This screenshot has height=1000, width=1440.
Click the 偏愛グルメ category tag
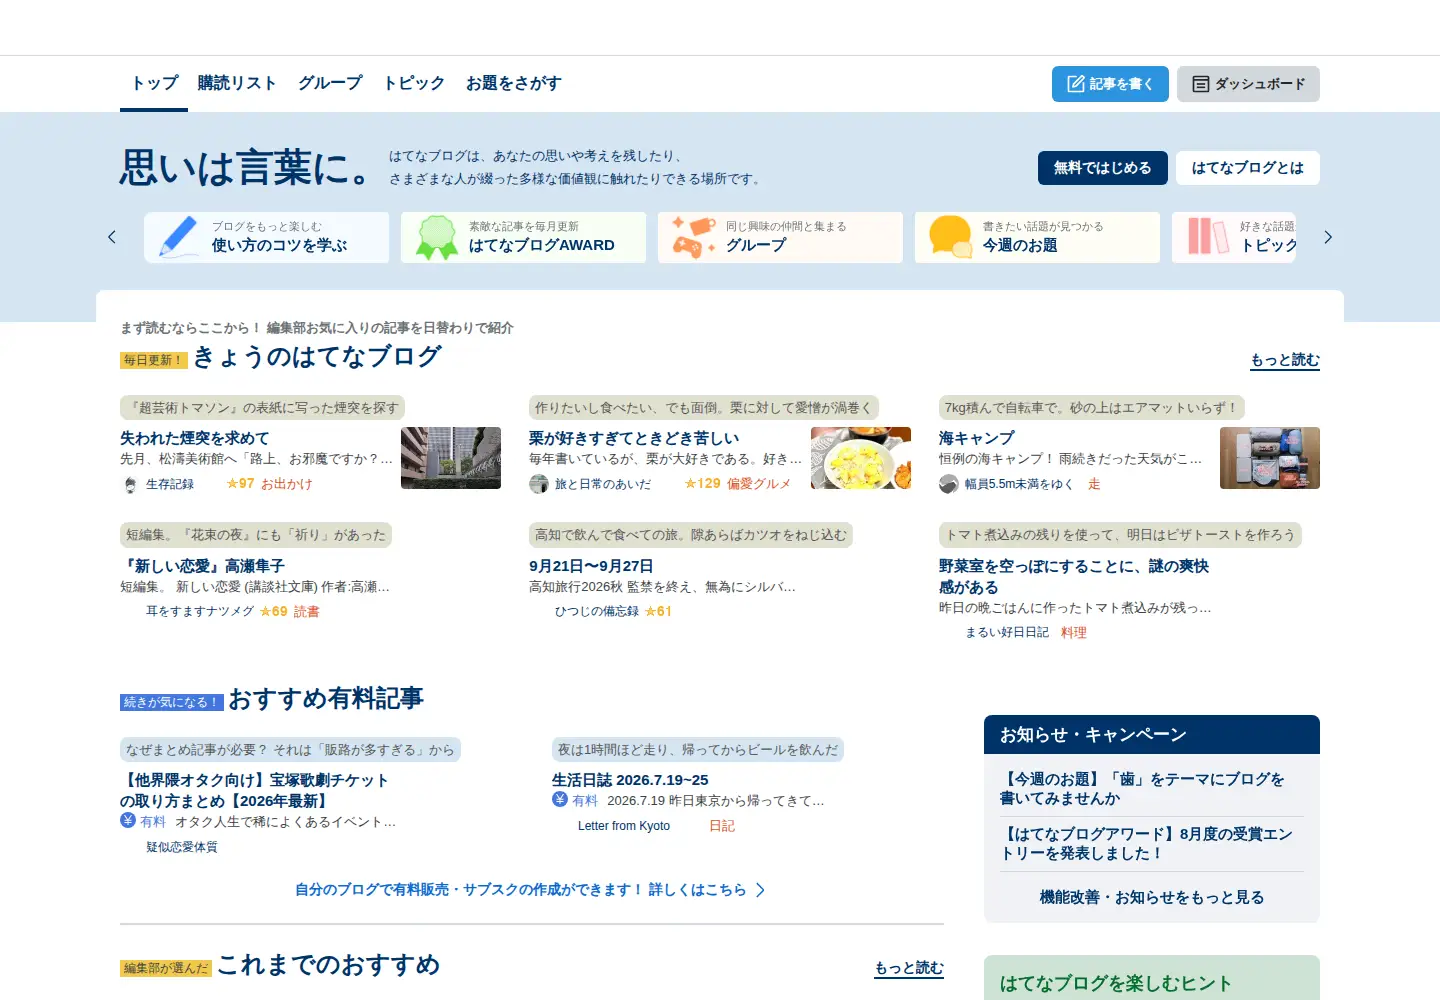click(x=759, y=484)
